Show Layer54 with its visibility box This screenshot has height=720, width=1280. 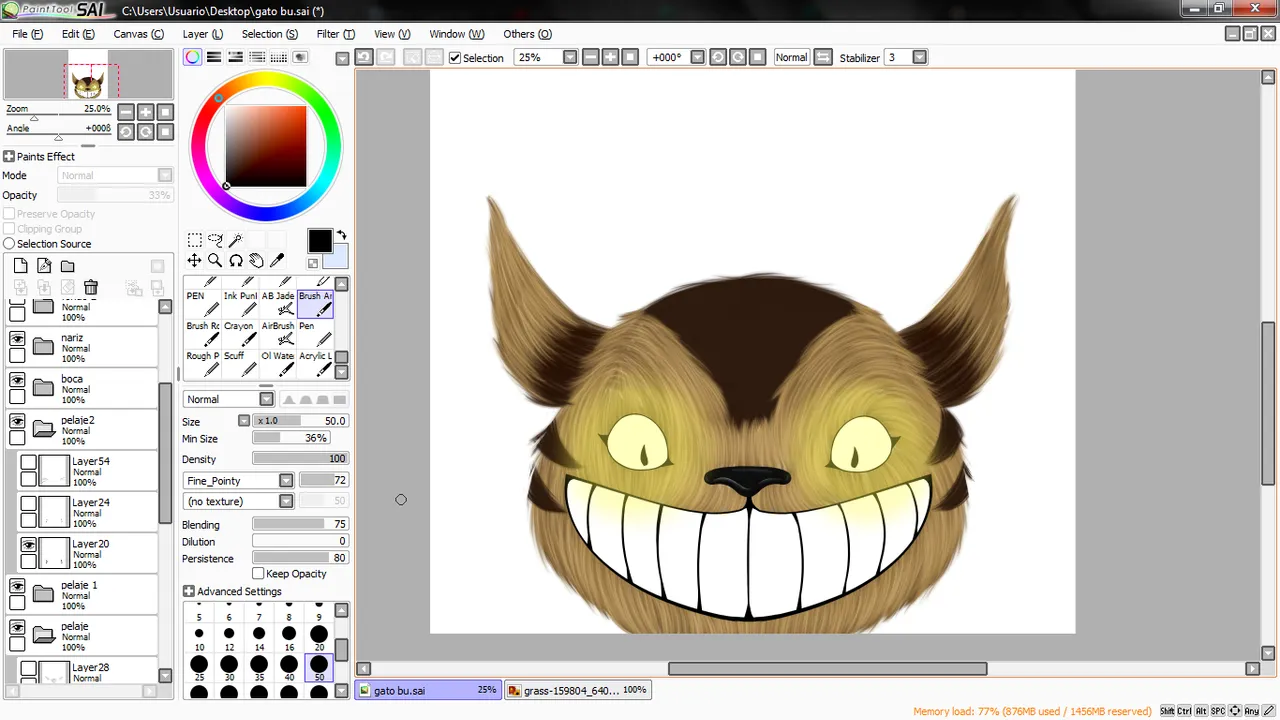pos(29,462)
